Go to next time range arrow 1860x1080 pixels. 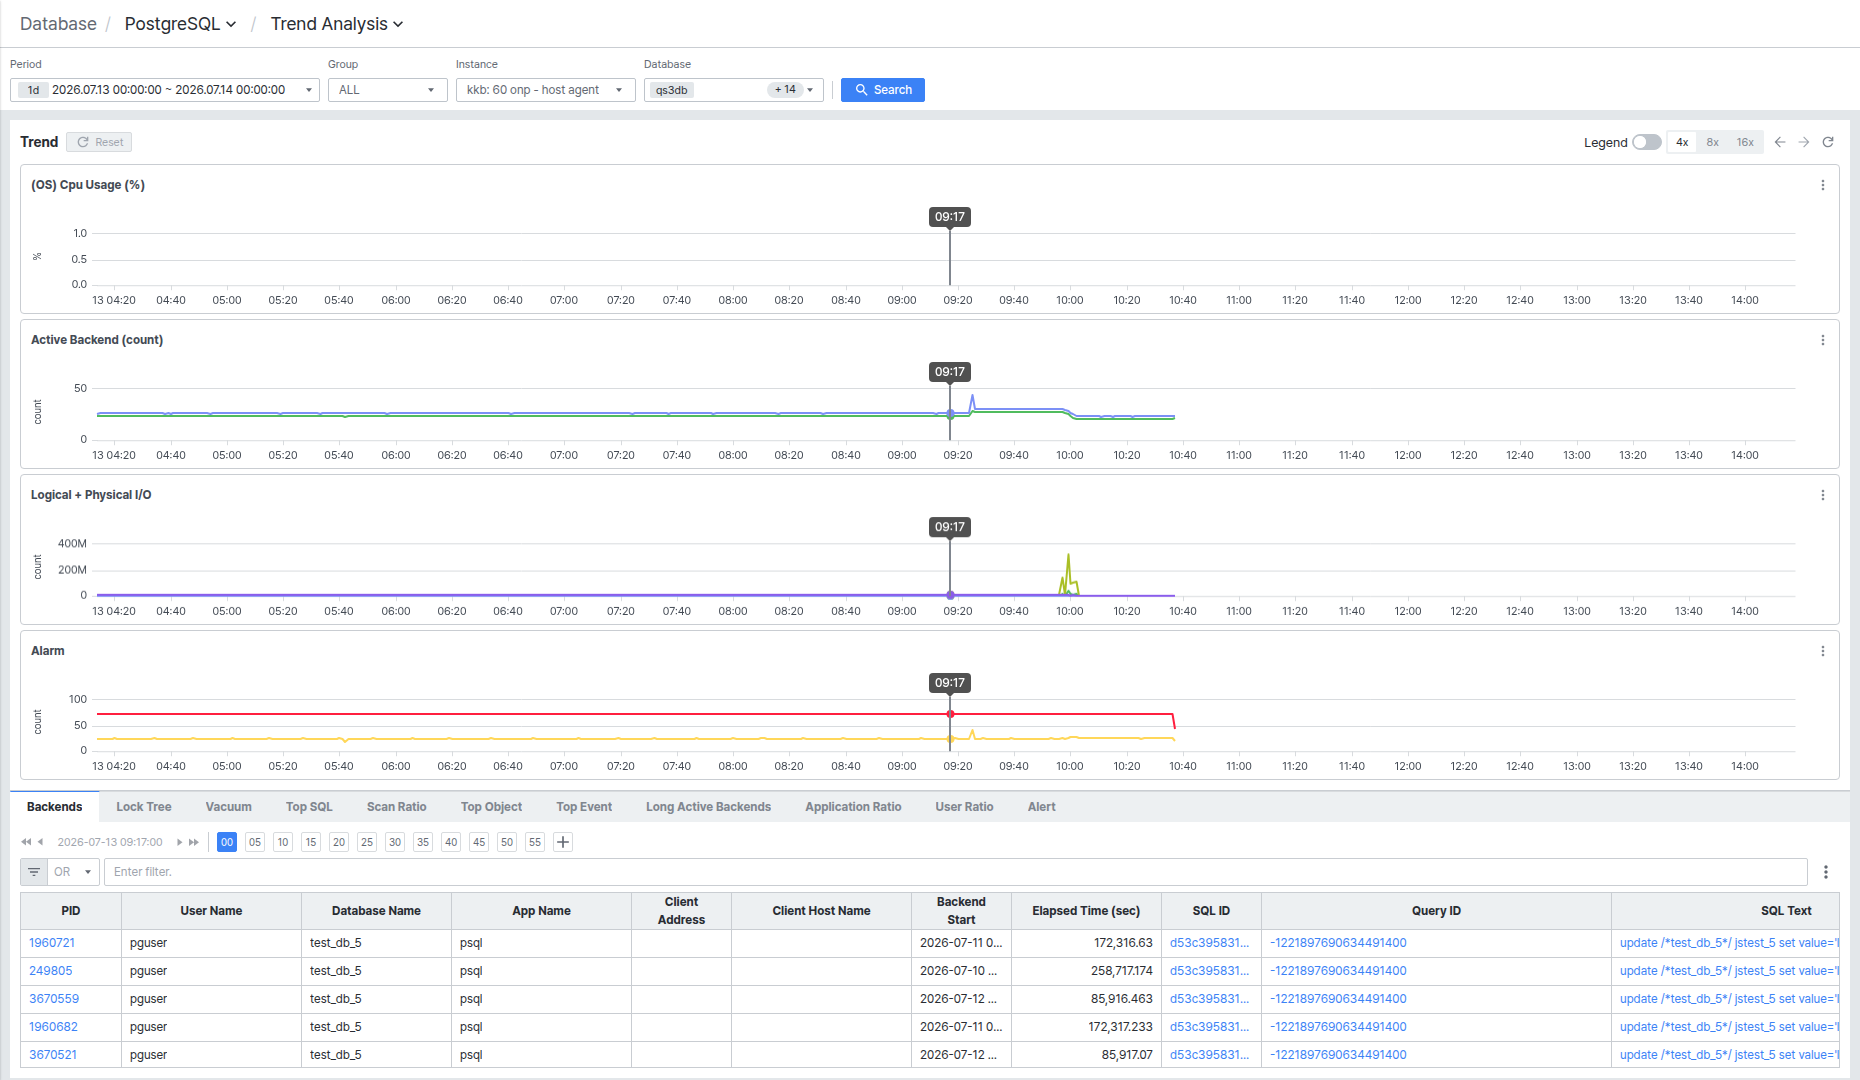[x=1804, y=142]
